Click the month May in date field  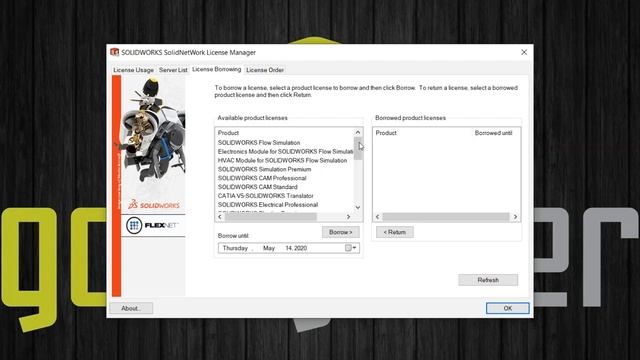click(x=269, y=248)
